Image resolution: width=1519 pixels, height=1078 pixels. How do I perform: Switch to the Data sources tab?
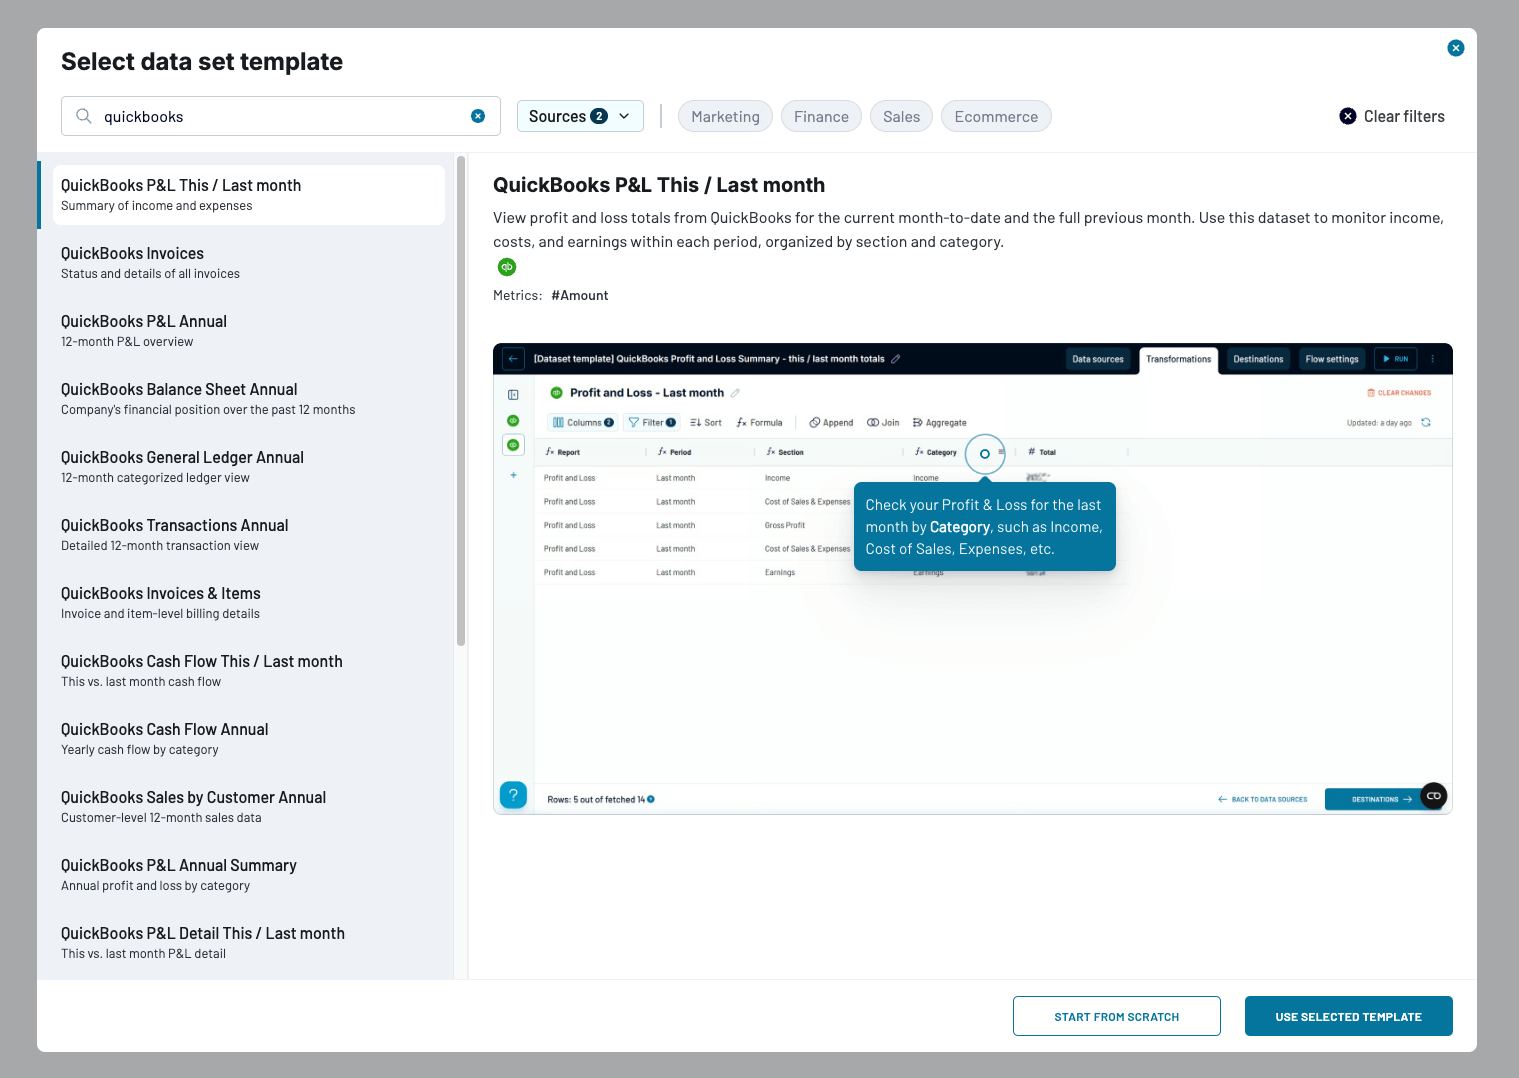(x=1098, y=359)
